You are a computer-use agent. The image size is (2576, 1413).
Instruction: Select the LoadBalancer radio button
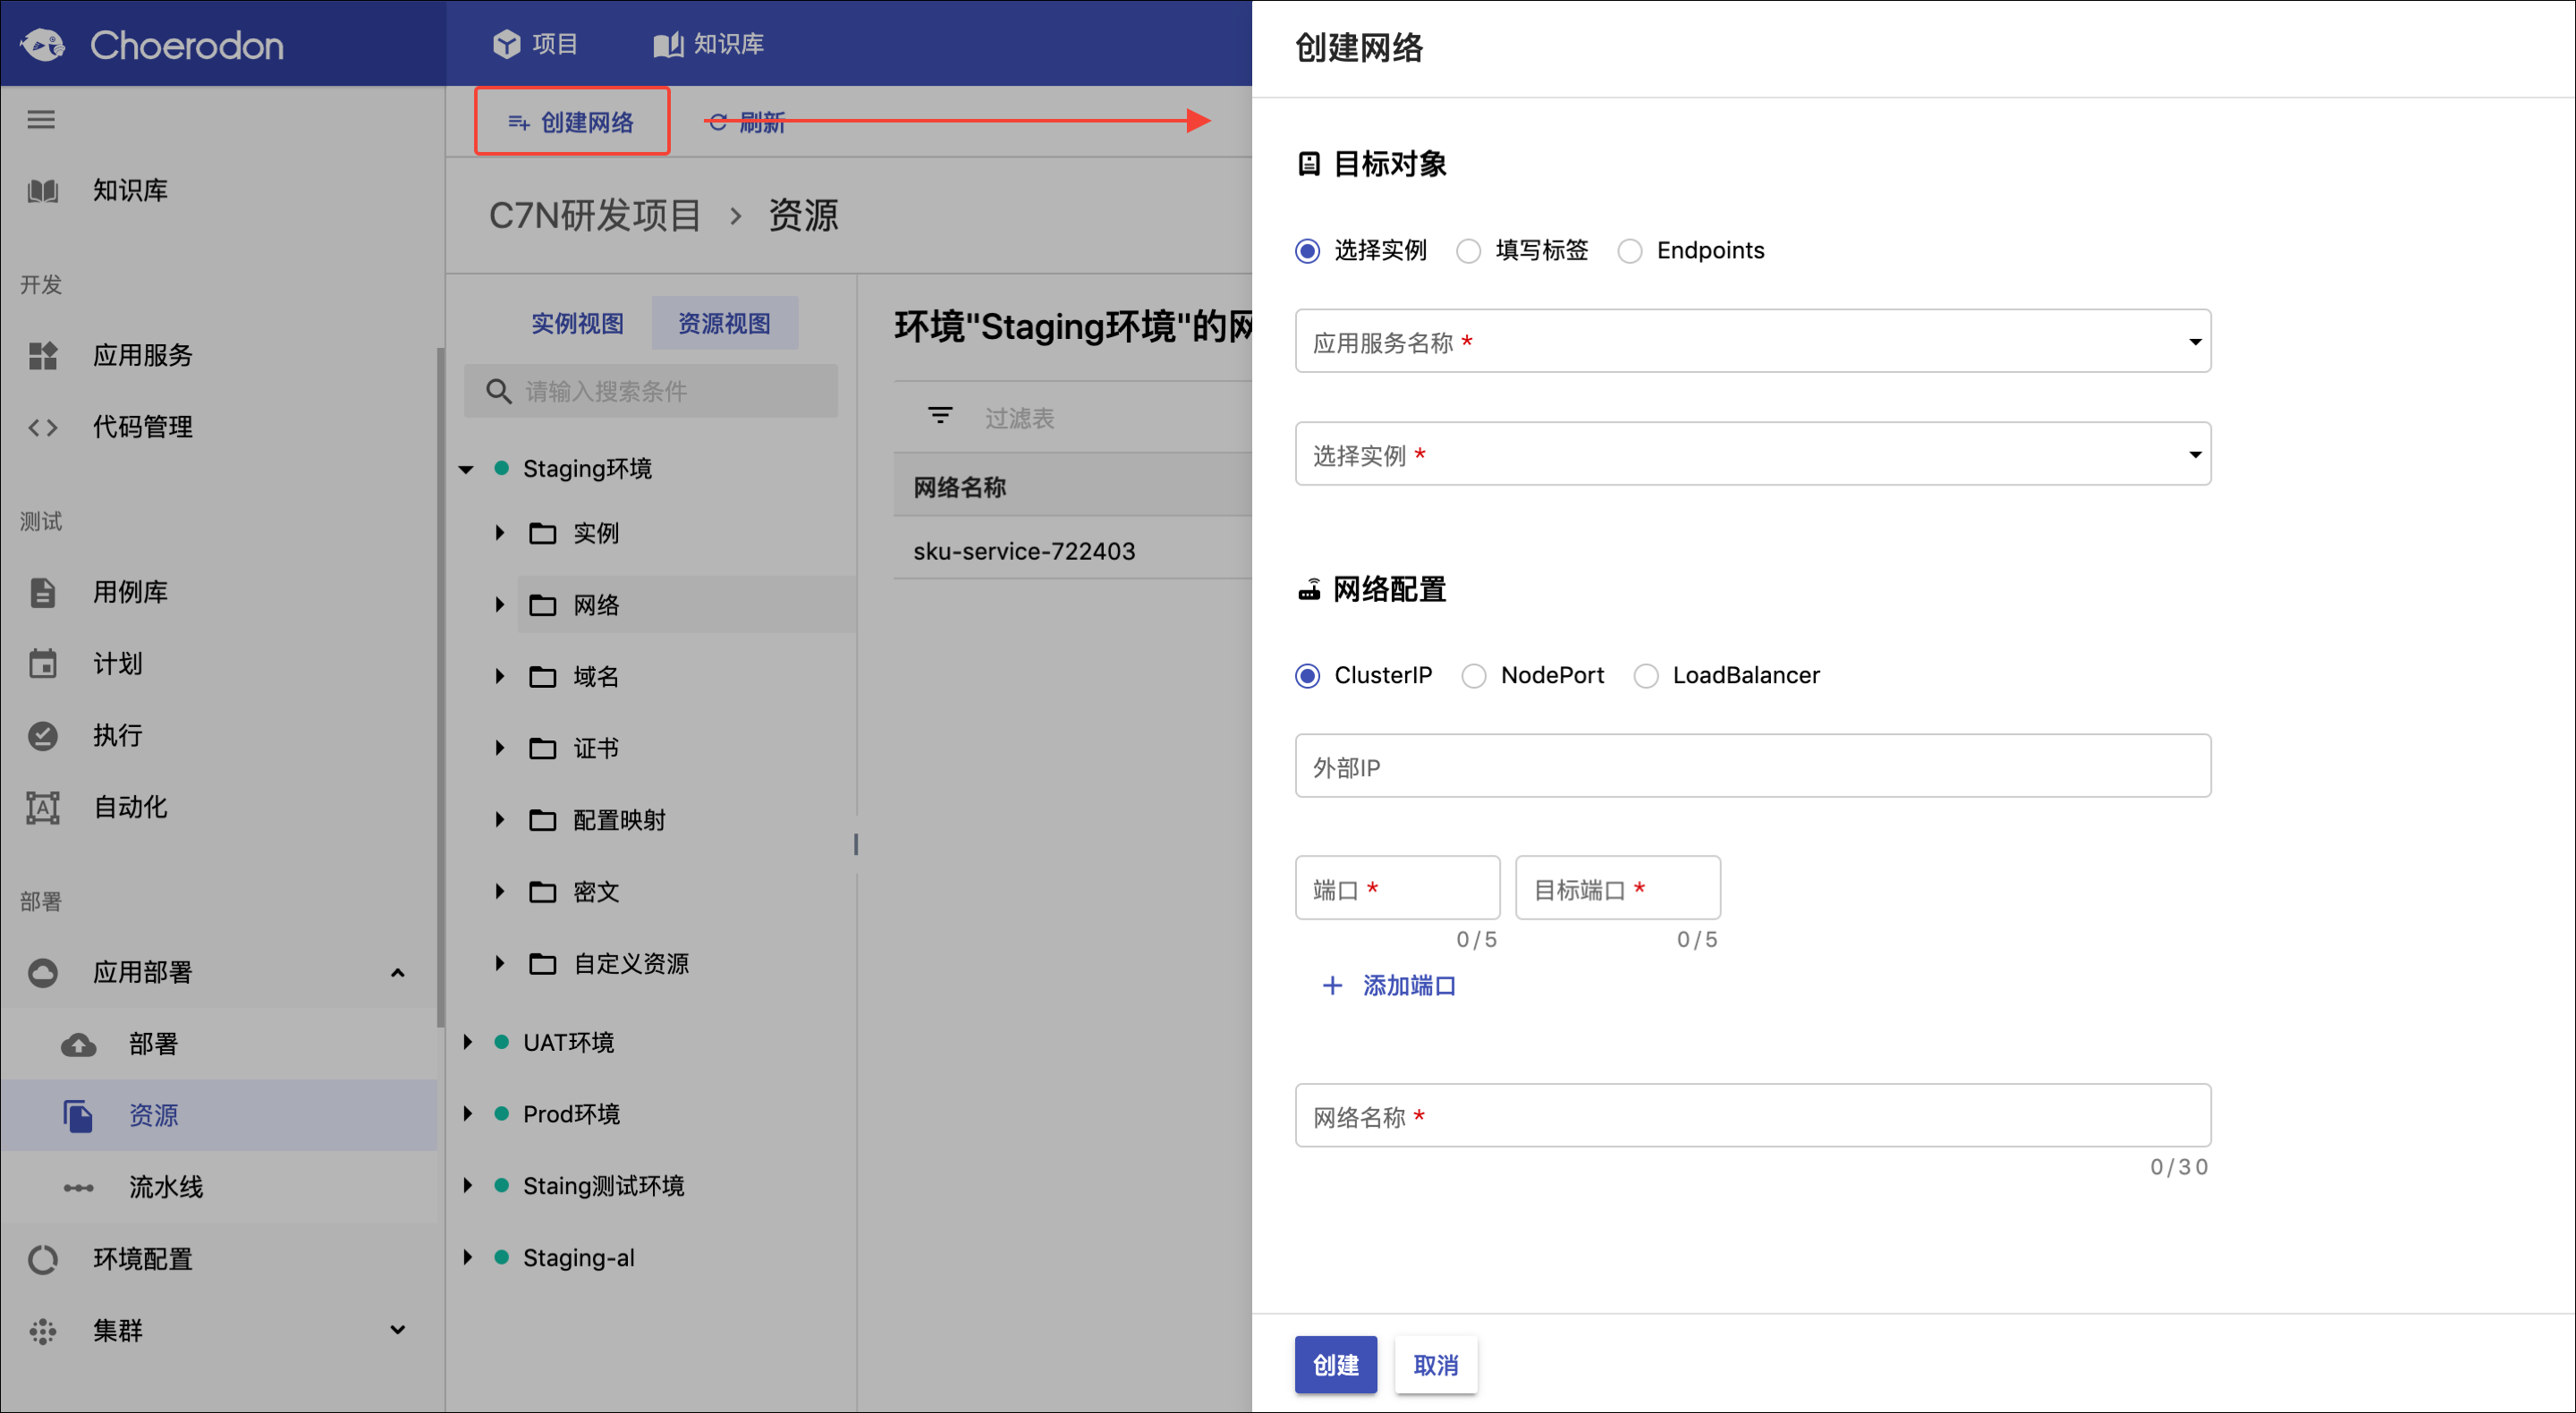click(1646, 676)
